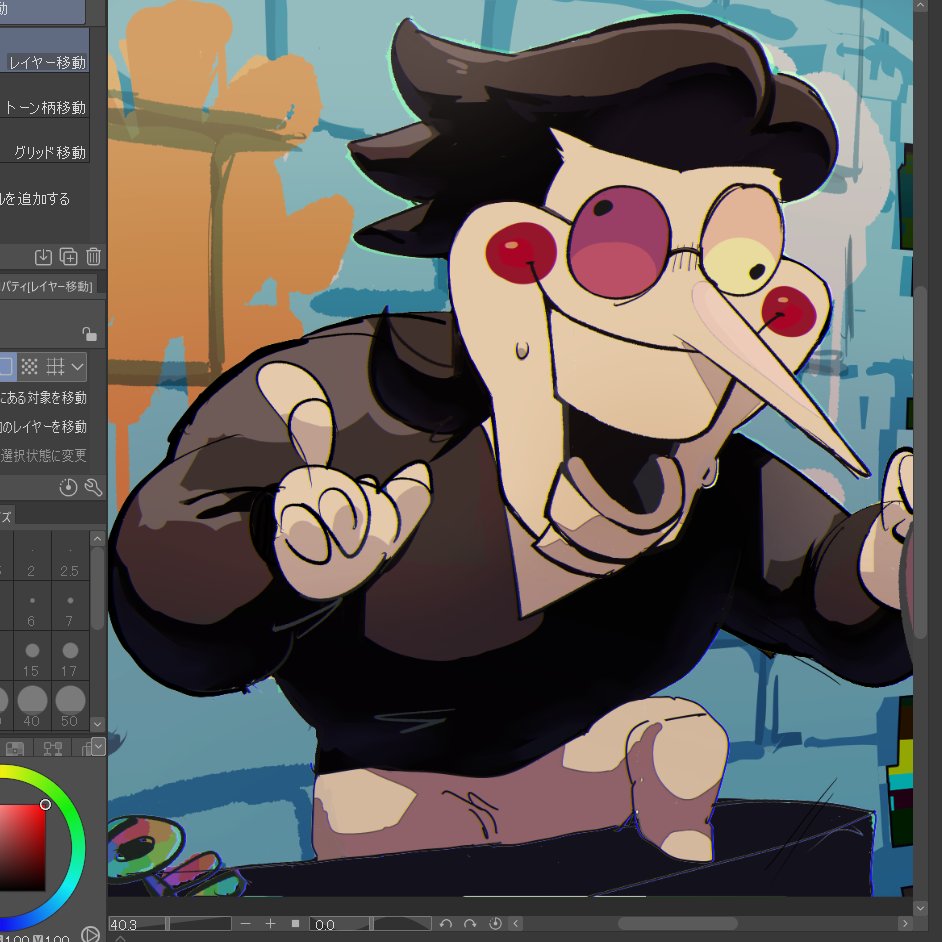This screenshot has height=942, width=942.
Task: Choose brush size 7
Action: [70, 607]
